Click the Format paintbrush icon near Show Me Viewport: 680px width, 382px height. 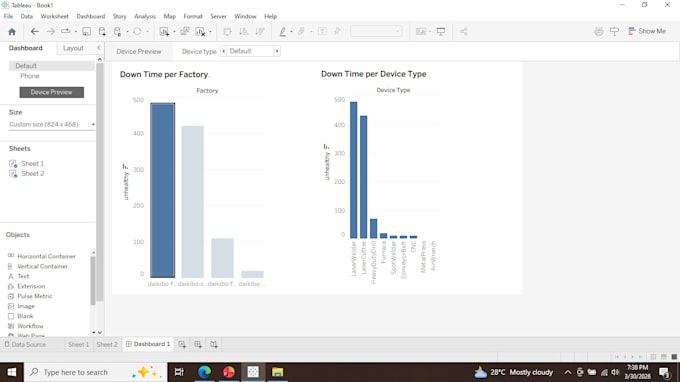point(615,31)
